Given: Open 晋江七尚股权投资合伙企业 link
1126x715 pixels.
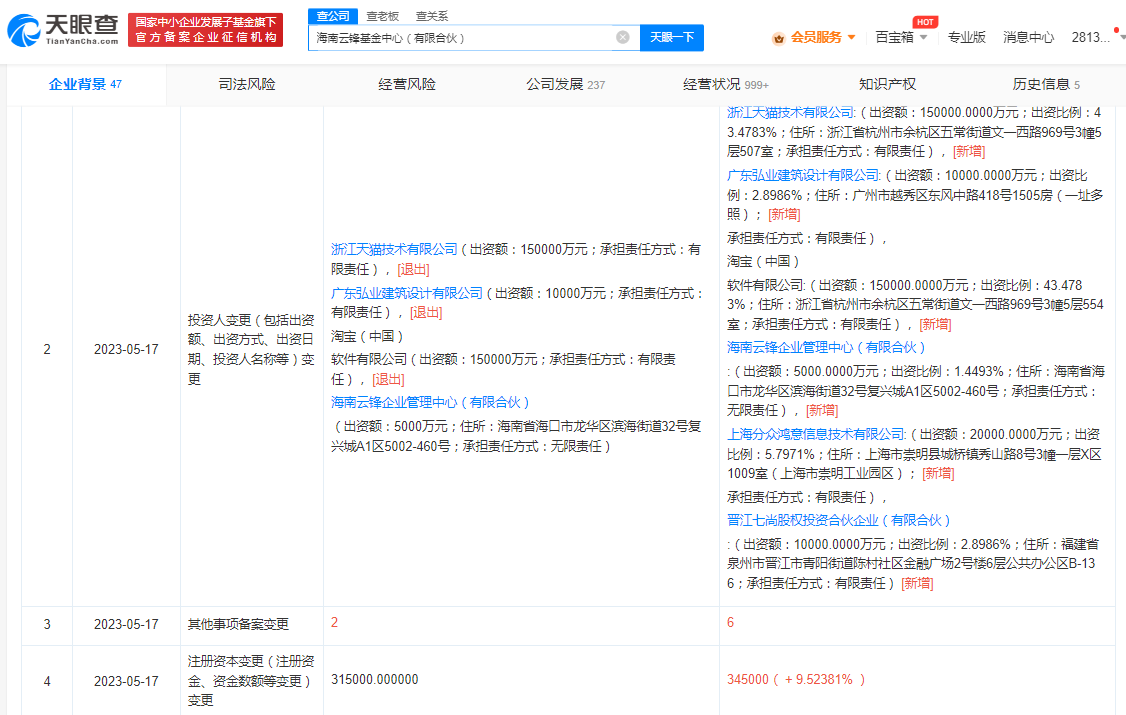Looking at the screenshot, I should (x=839, y=520).
